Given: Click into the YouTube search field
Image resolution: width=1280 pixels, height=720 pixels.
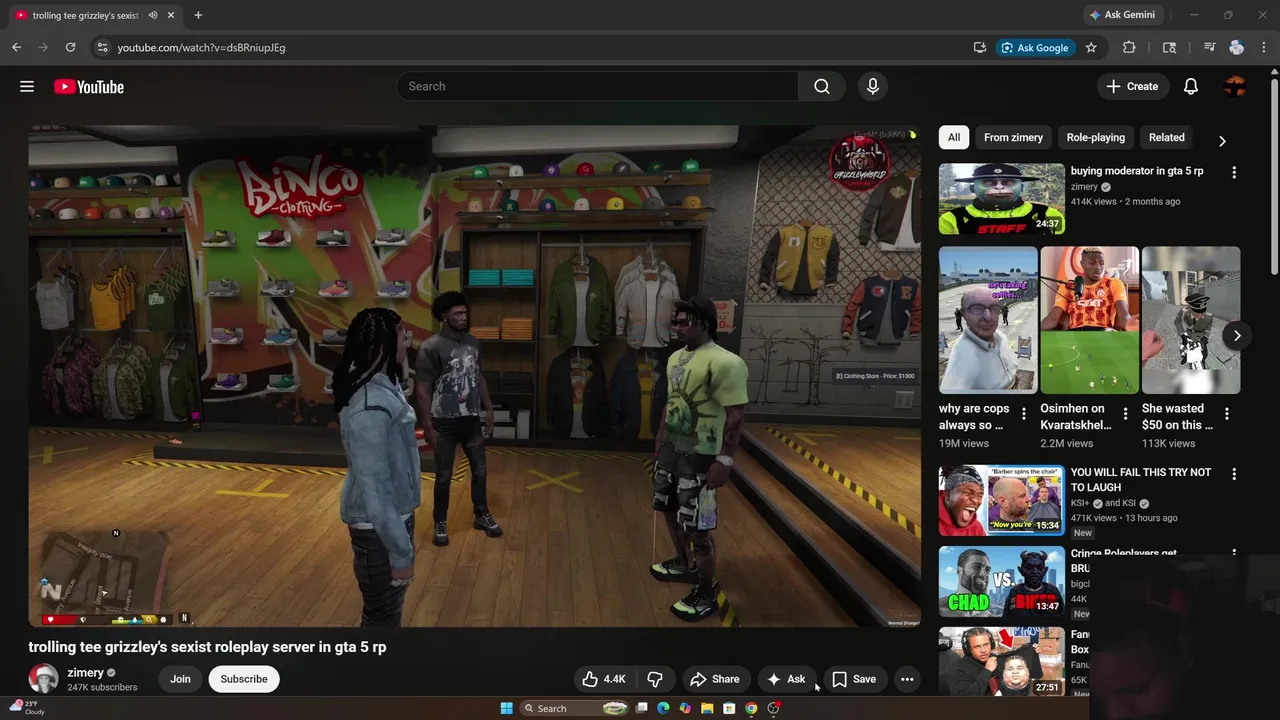Looking at the screenshot, I should [x=597, y=87].
